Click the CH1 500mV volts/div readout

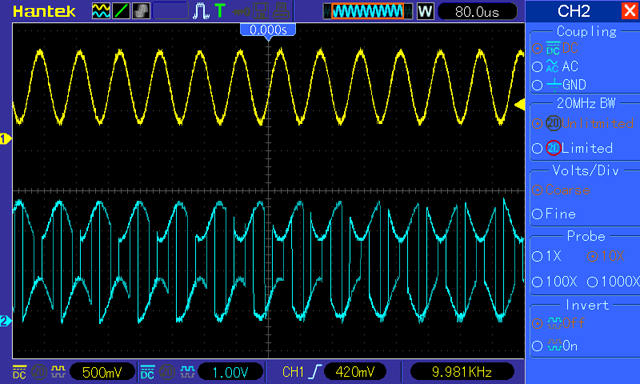pos(102,372)
